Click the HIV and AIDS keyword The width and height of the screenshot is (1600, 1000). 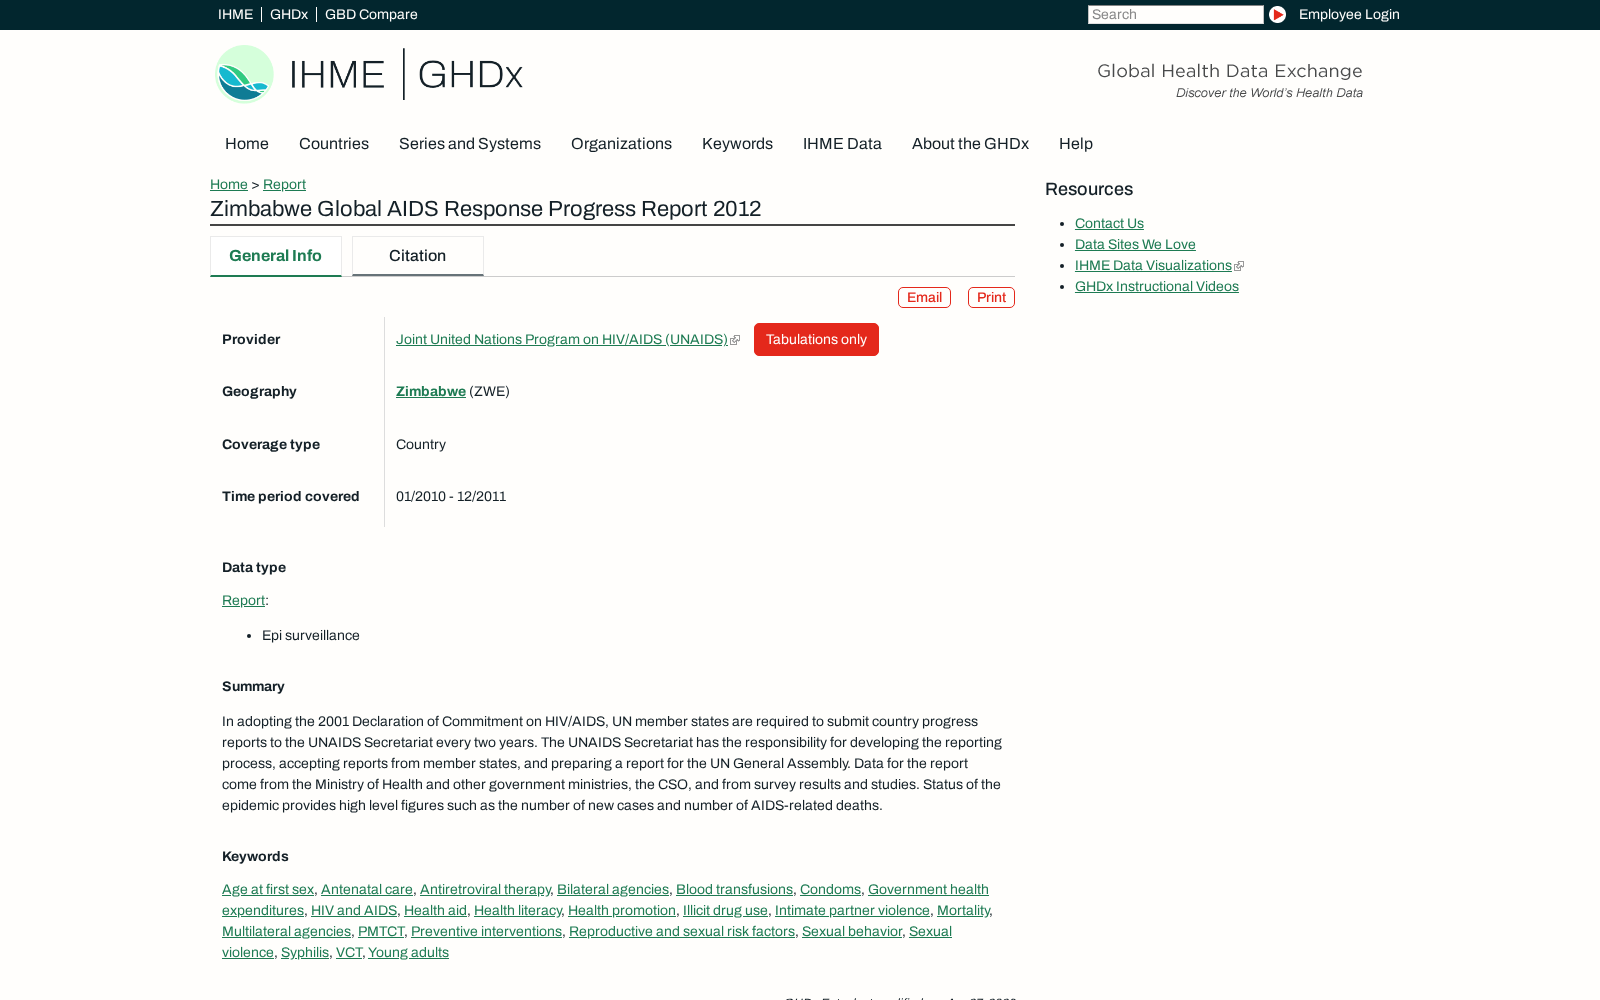tap(354, 910)
